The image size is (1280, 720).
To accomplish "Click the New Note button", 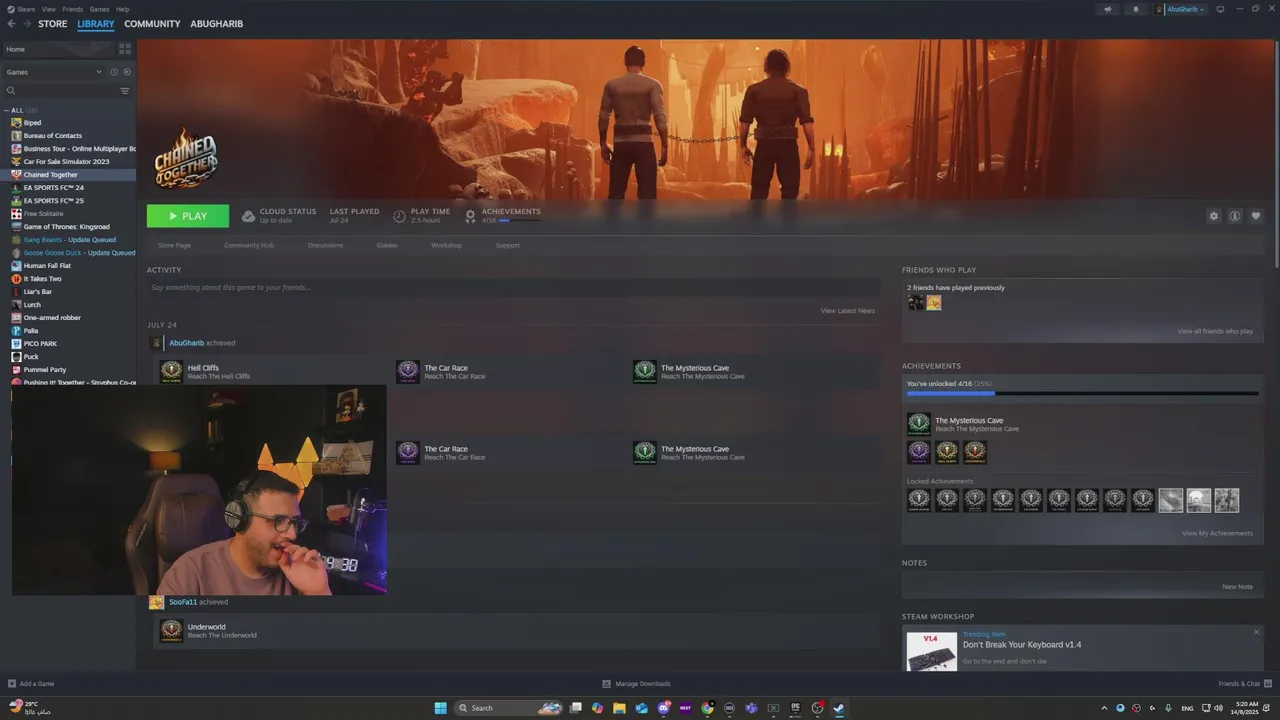I will pyautogui.click(x=1237, y=587).
